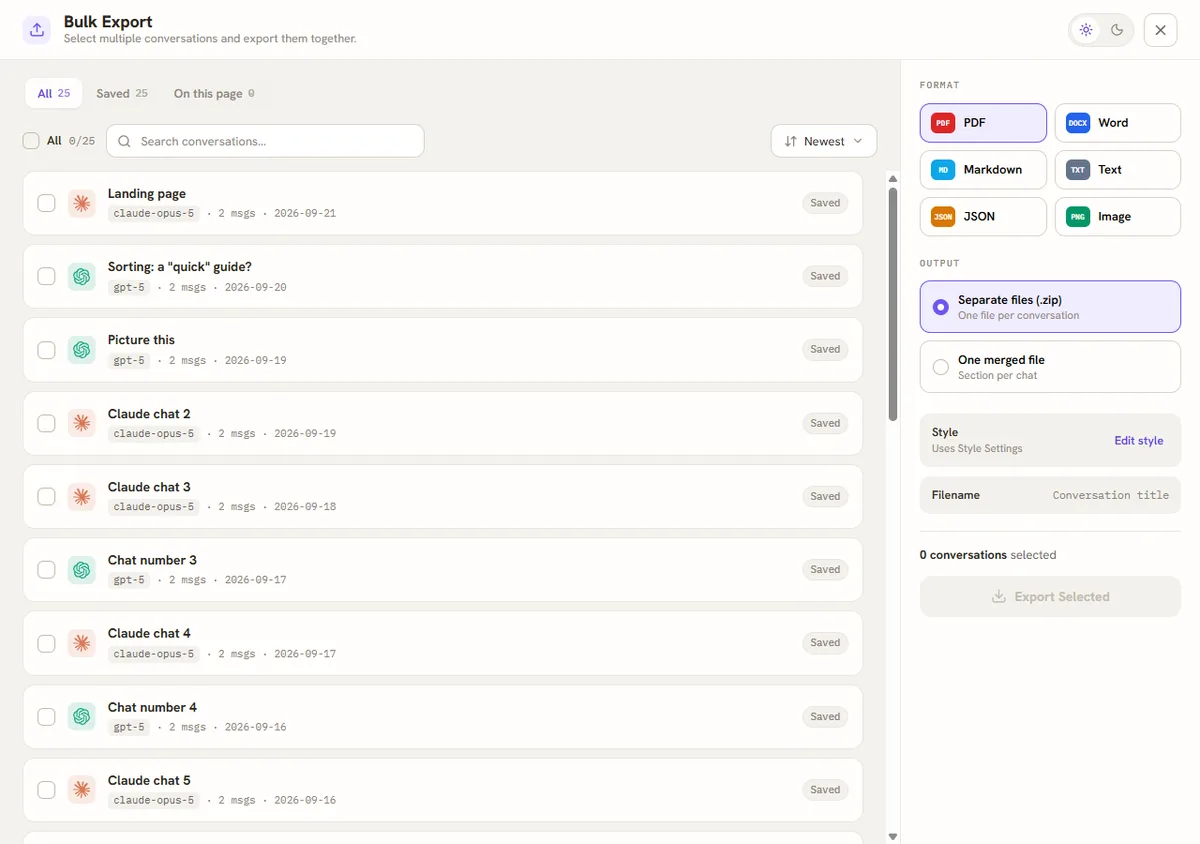Click GPT icon on Chat number 3 row
The height and width of the screenshot is (844, 1200).
click(82, 569)
